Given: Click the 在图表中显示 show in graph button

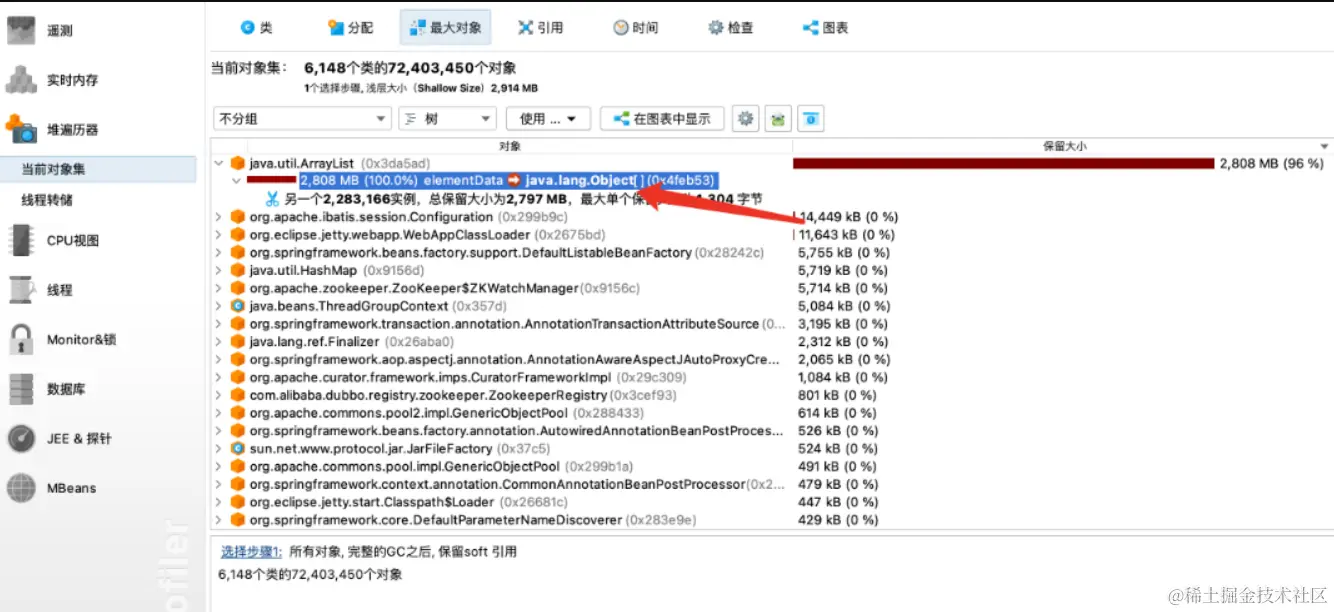Looking at the screenshot, I should tap(662, 119).
